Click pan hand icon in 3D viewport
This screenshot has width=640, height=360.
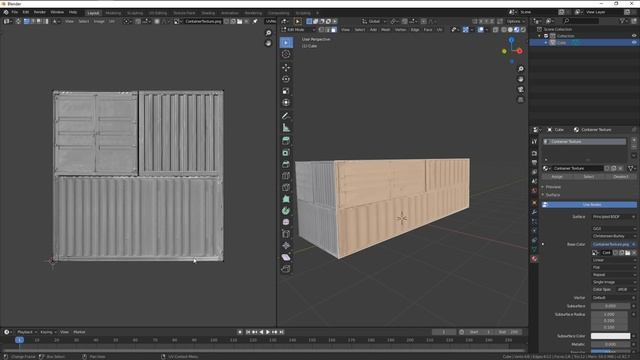[520, 79]
